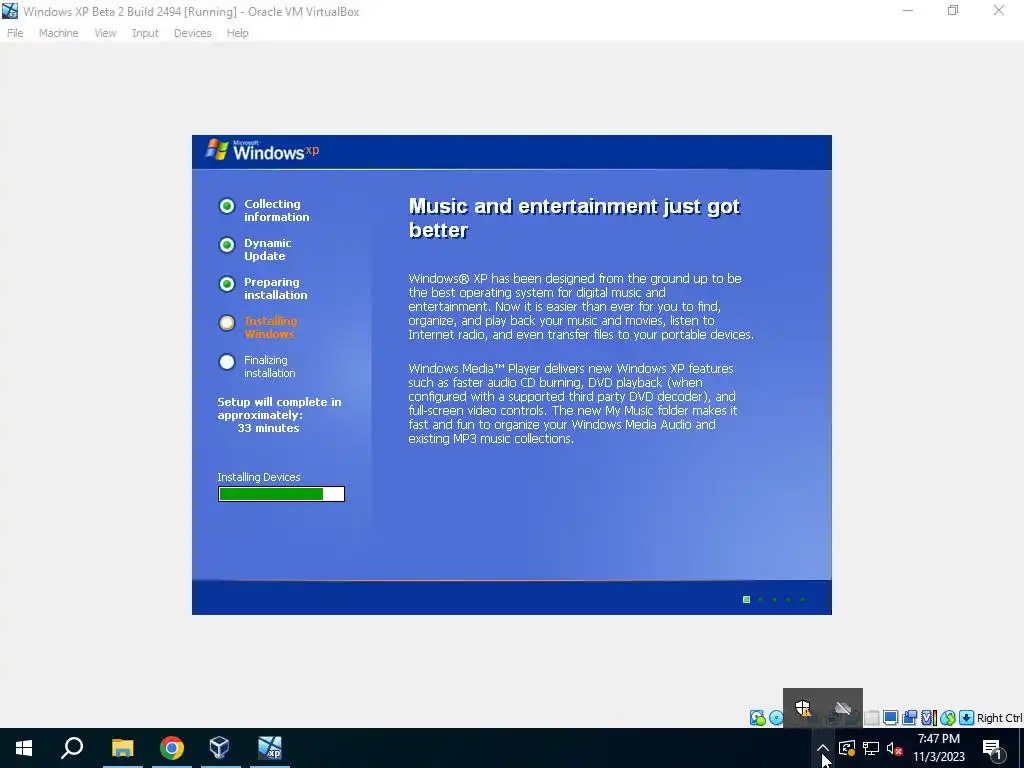Click the Installing Devices progress bar
Screen dimensions: 1024x768
[x=281, y=494]
